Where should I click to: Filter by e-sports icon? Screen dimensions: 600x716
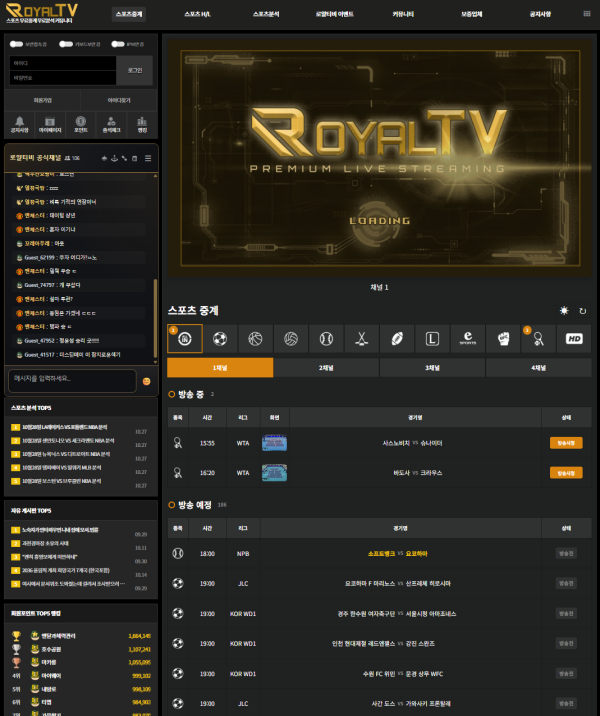point(468,338)
